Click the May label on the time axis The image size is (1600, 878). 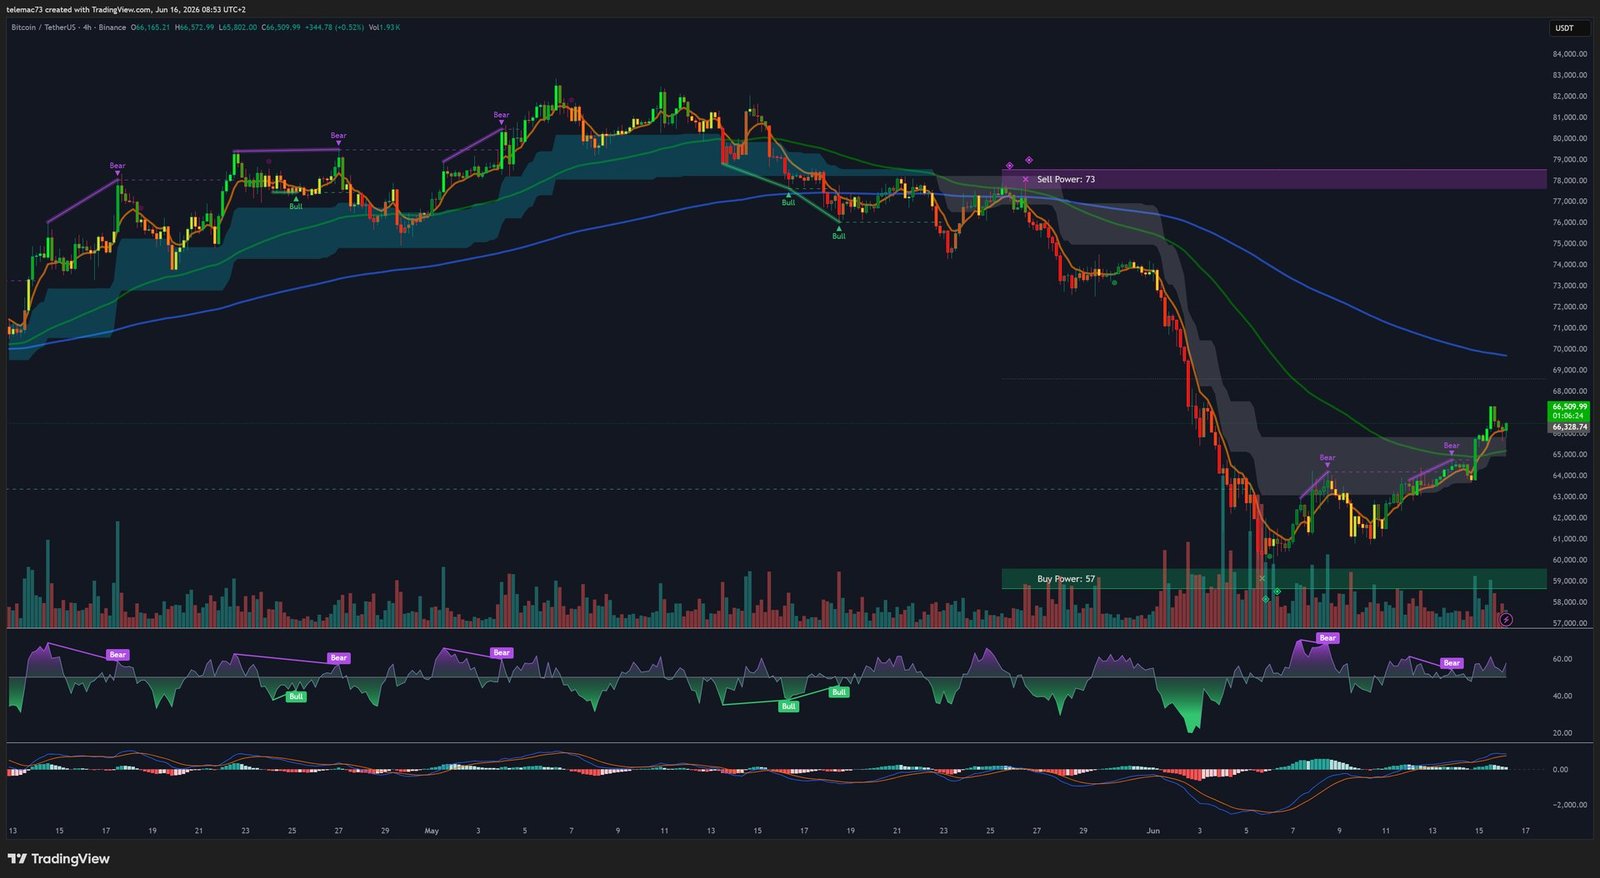point(432,831)
